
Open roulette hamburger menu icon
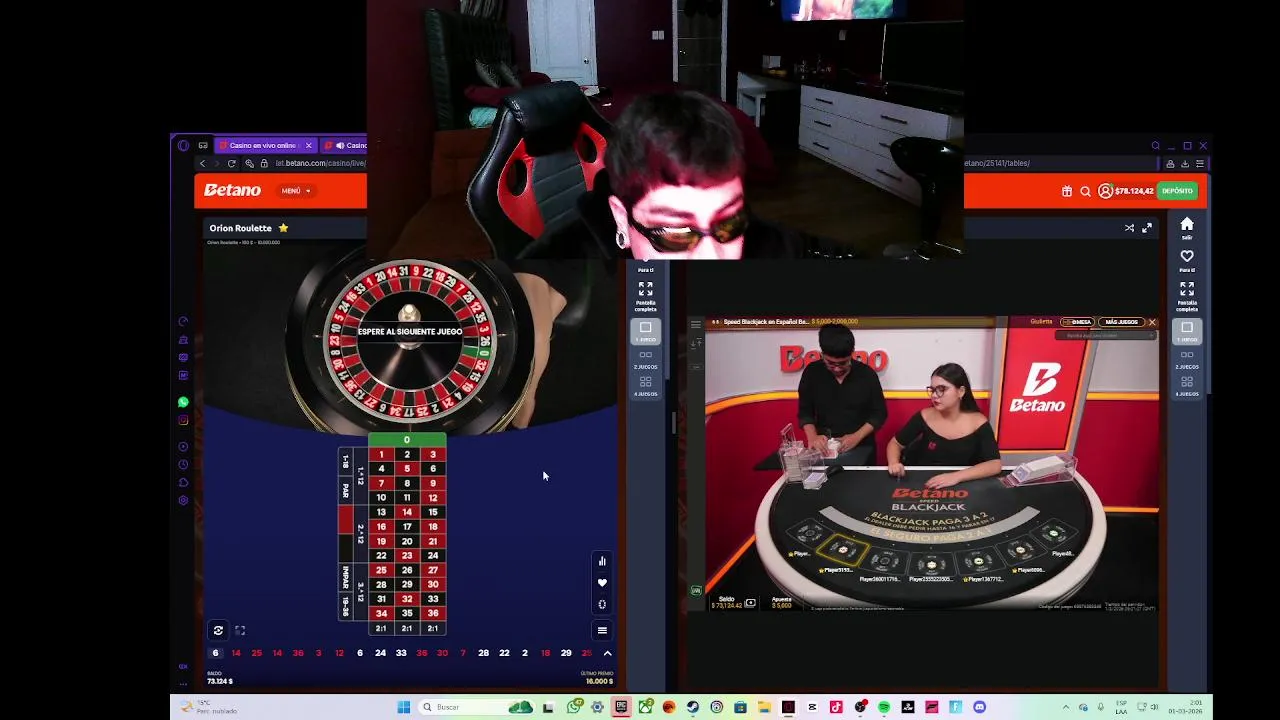pos(602,630)
